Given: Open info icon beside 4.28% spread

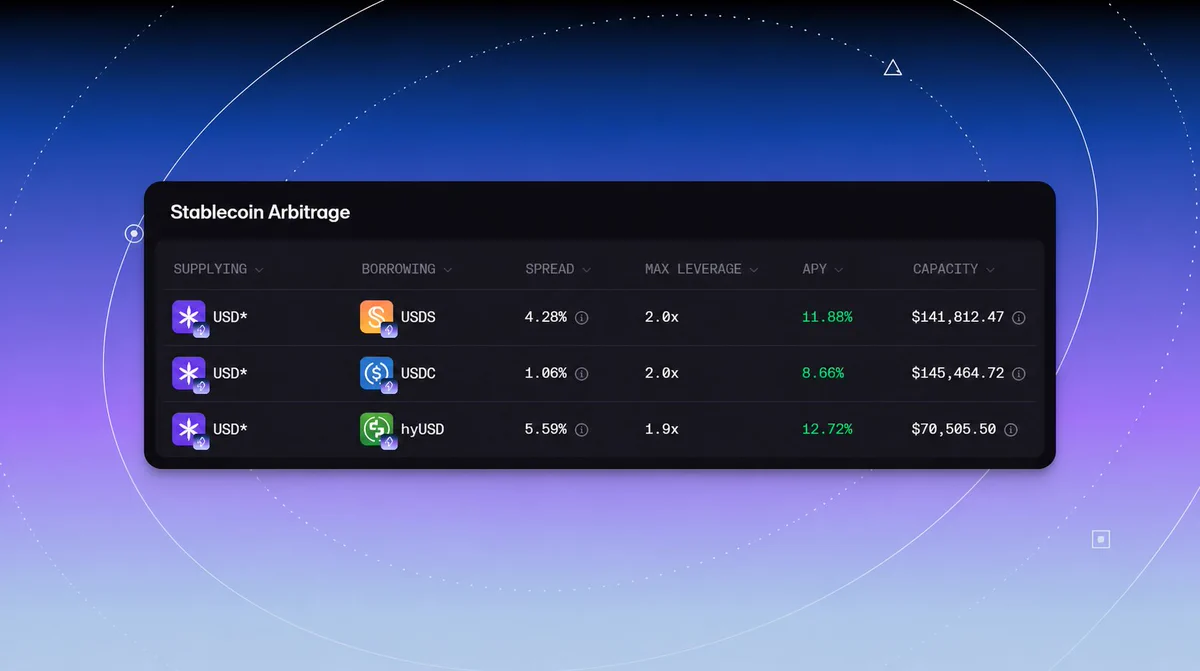Looking at the screenshot, I should click(582, 317).
